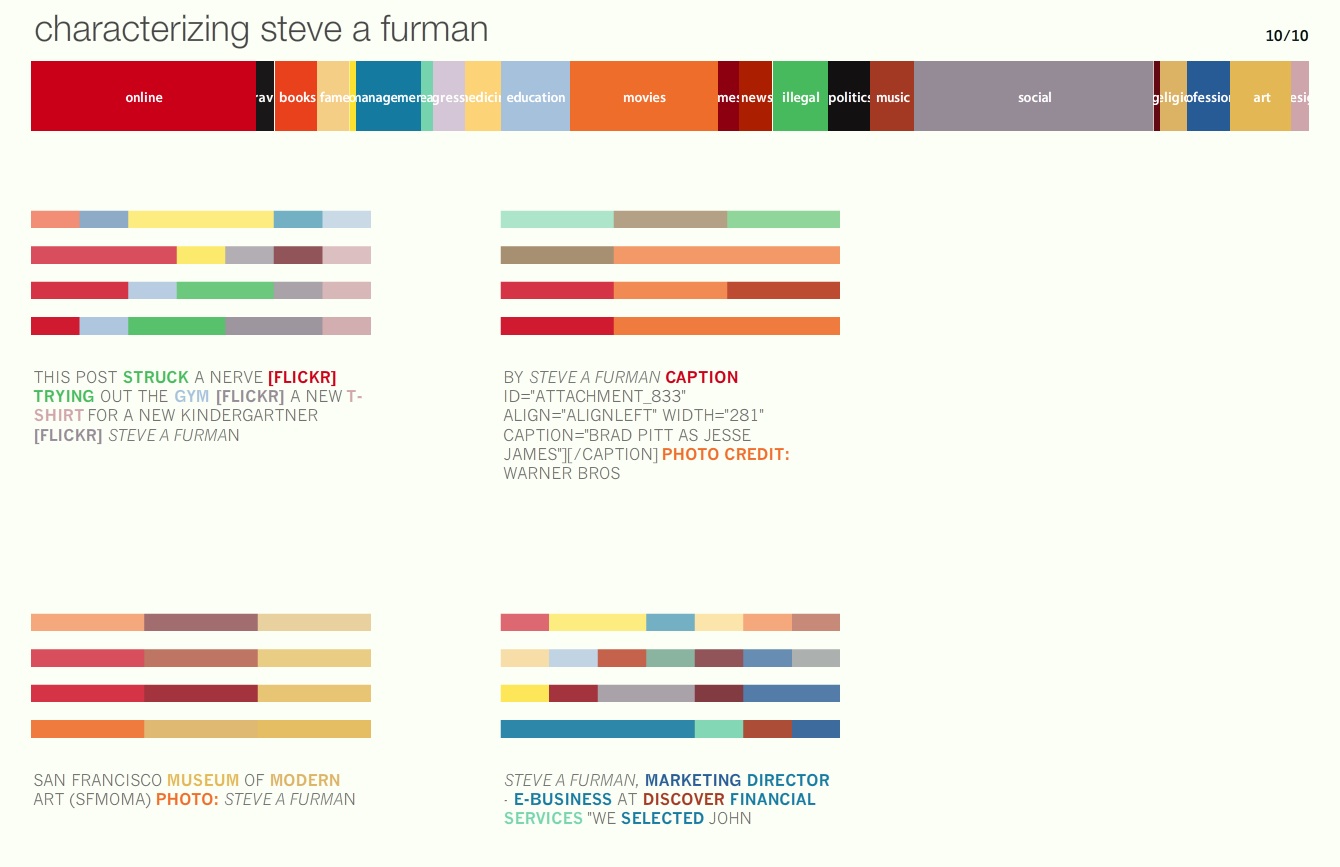Select the black 'politics' category block

pyautogui.click(x=849, y=97)
